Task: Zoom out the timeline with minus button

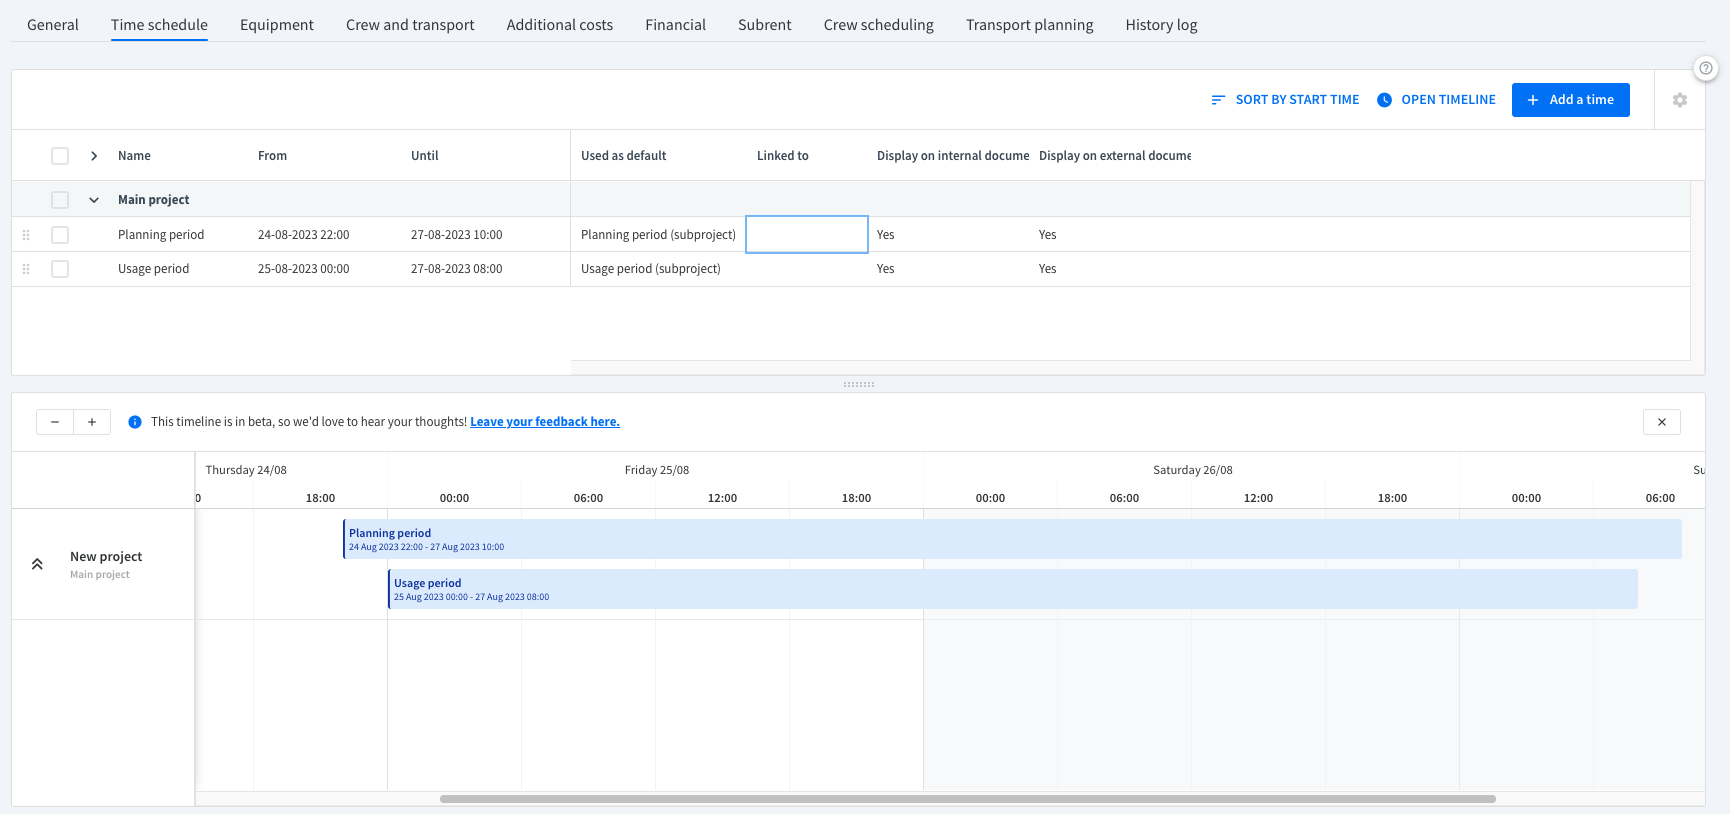Action: pos(55,422)
